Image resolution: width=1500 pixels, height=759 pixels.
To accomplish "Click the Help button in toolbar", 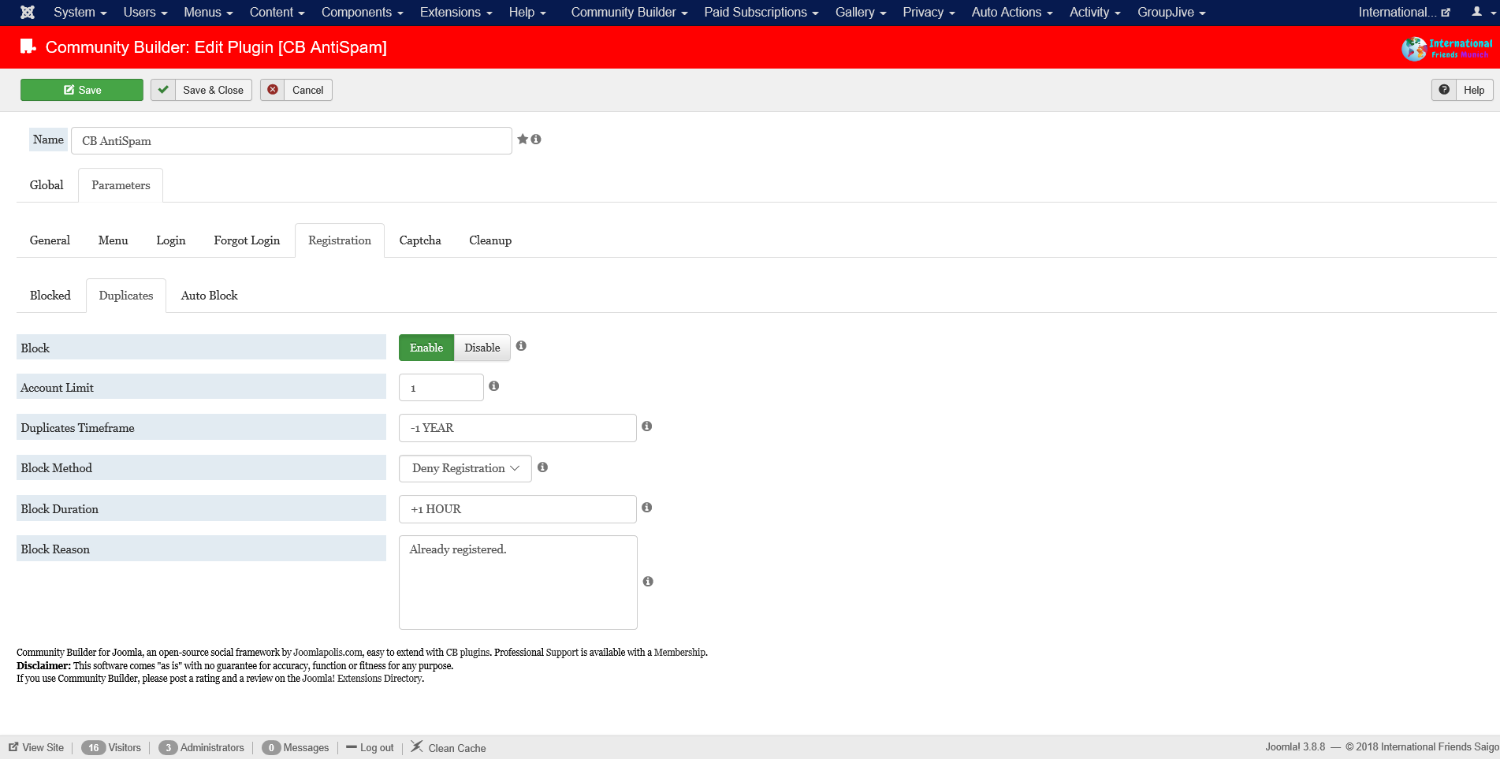I will click(x=1462, y=90).
